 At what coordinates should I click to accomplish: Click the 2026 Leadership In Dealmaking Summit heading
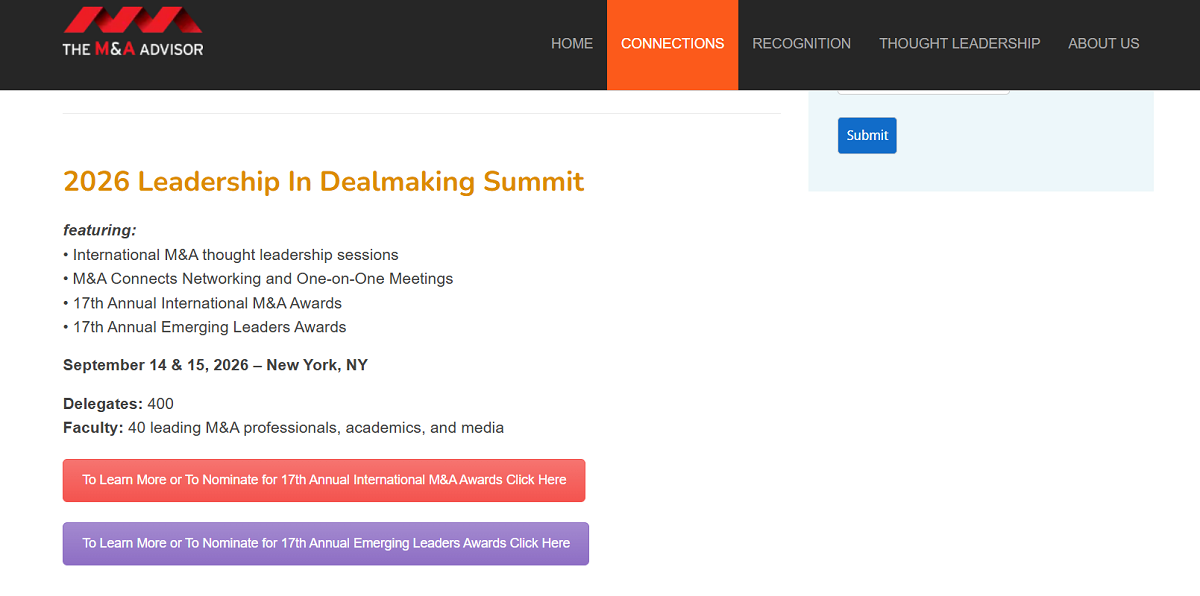point(323,181)
